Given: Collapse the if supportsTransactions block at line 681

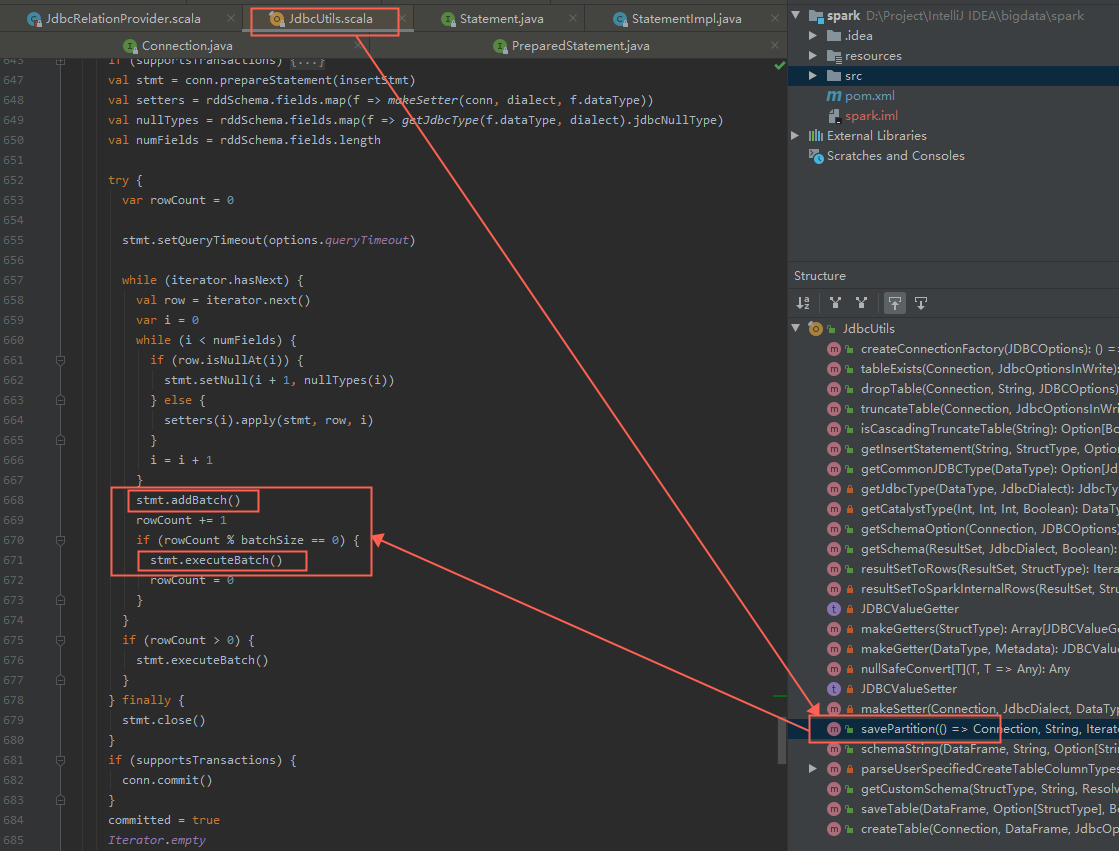Looking at the screenshot, I should click(61, 760).
